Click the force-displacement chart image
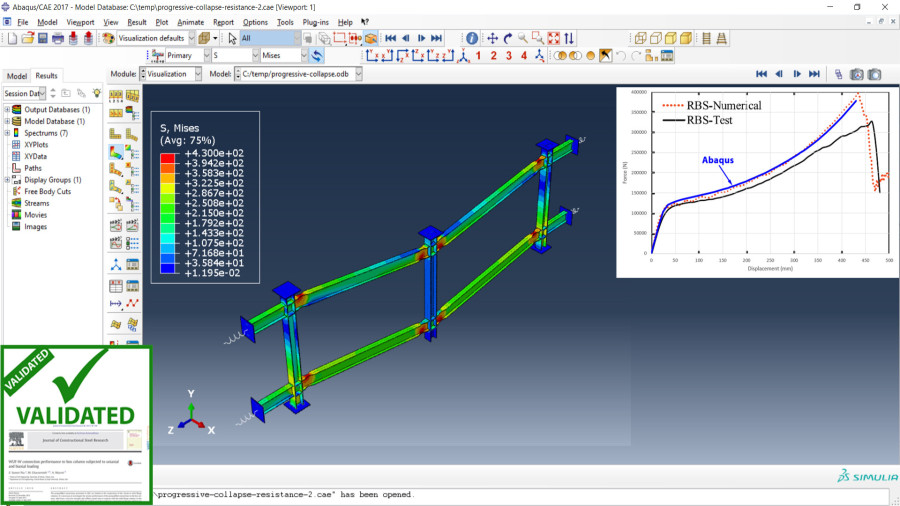Viewport: 900px width, 506px height. (757, 182)
